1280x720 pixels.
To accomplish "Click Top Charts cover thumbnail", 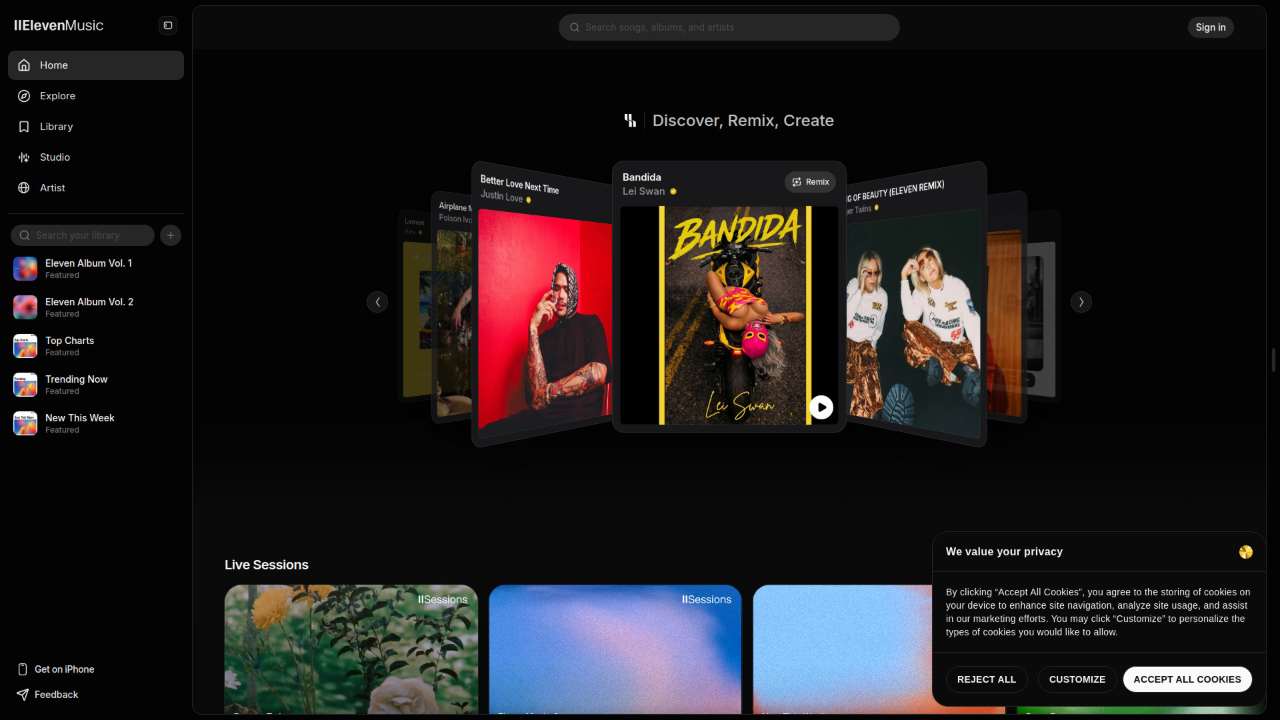I will [x=25, y=346].
